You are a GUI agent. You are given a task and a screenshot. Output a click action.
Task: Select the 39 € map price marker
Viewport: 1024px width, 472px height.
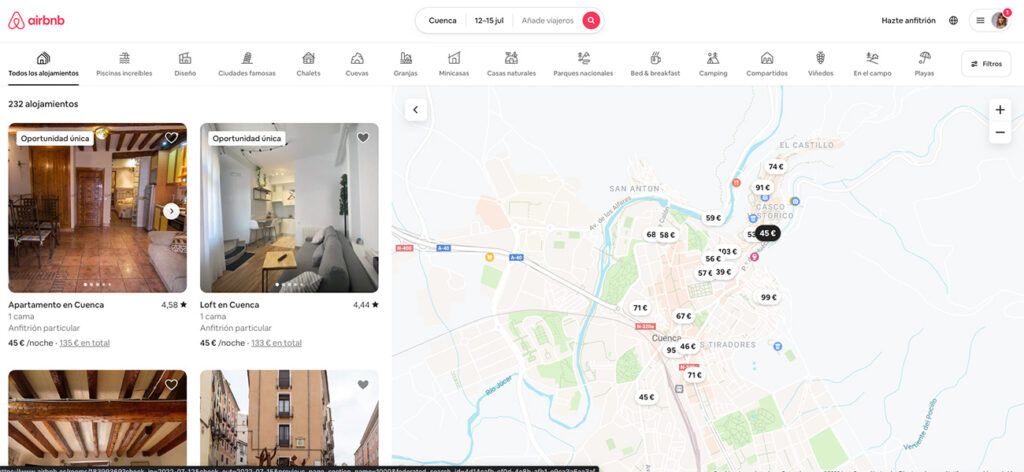[x=724, y=272]
